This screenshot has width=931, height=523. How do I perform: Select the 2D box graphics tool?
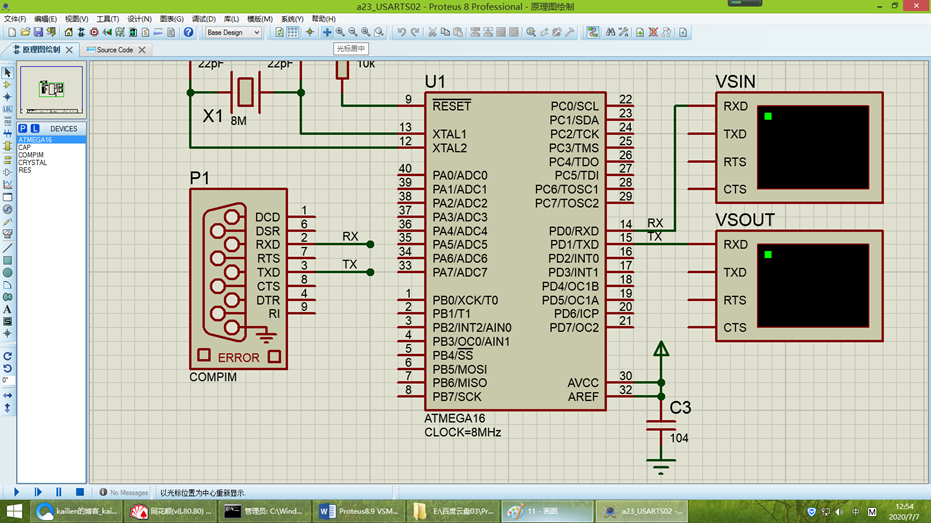pyautogui.click(x=7, y=261)
